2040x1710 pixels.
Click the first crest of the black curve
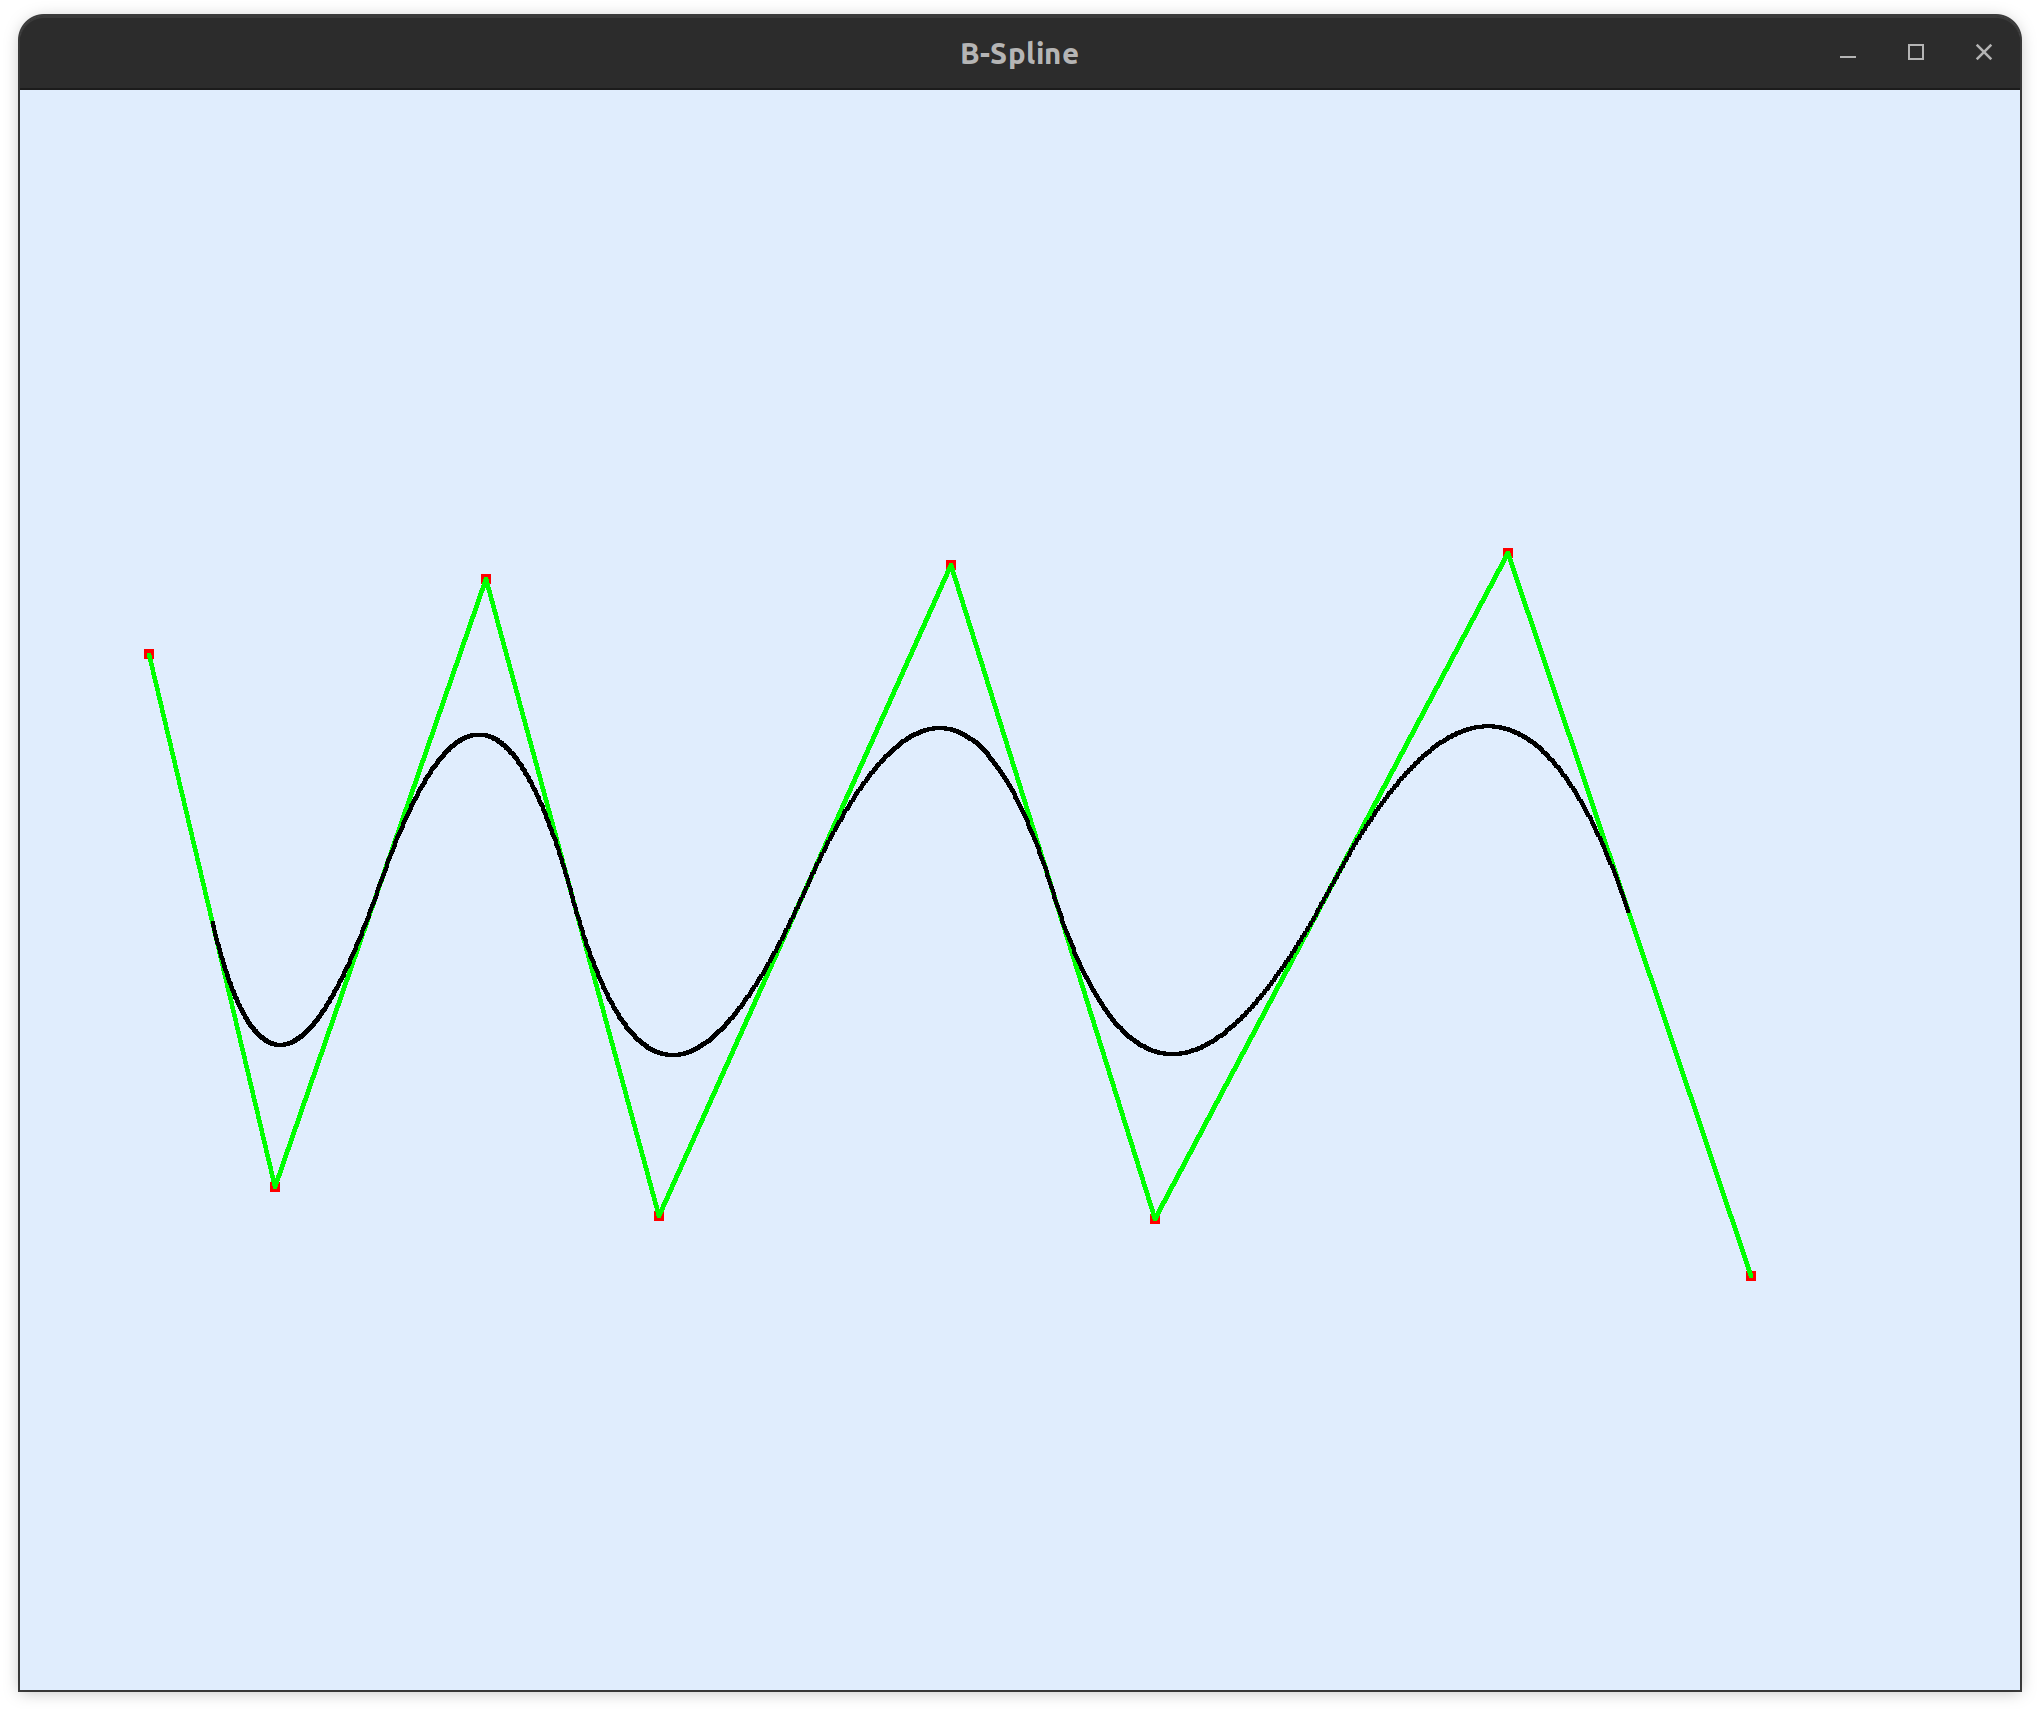pyautogui.click(x=480, y=735)
